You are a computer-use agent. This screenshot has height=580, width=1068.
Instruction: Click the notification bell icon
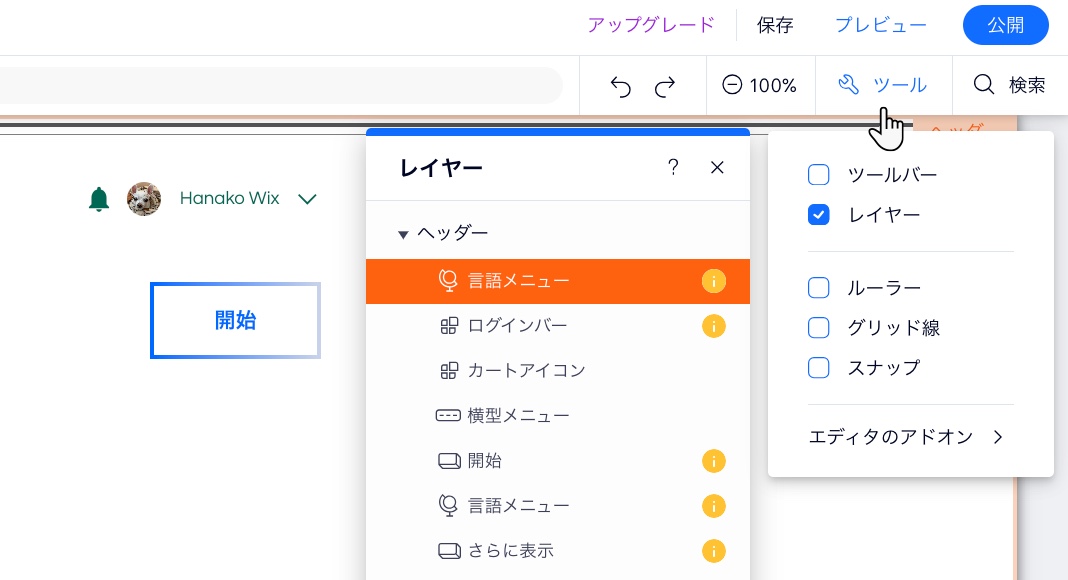(99, 199)
